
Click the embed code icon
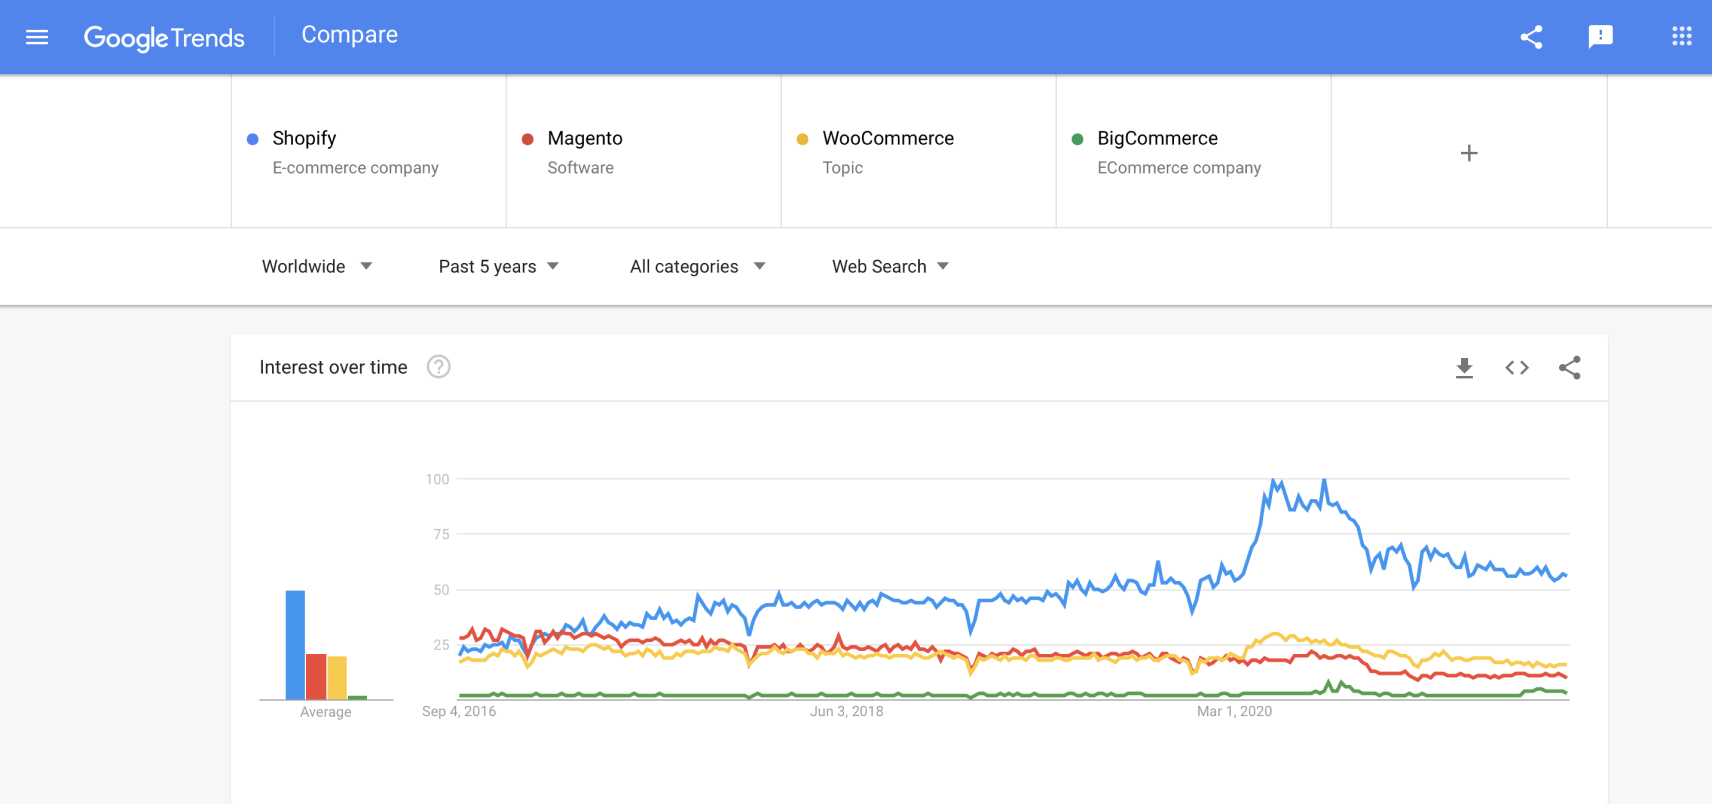click(x=1517, y=368)
